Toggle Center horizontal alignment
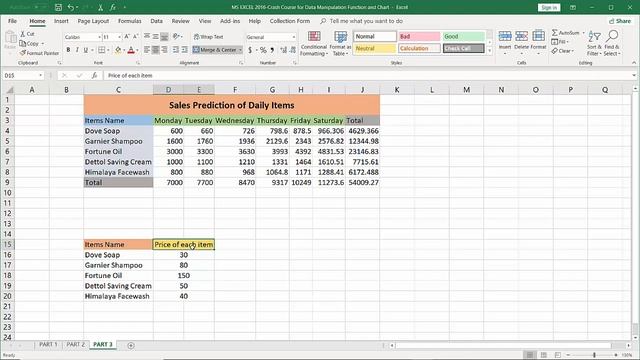Viewport: 640px width, 360px height. [156, 50]
